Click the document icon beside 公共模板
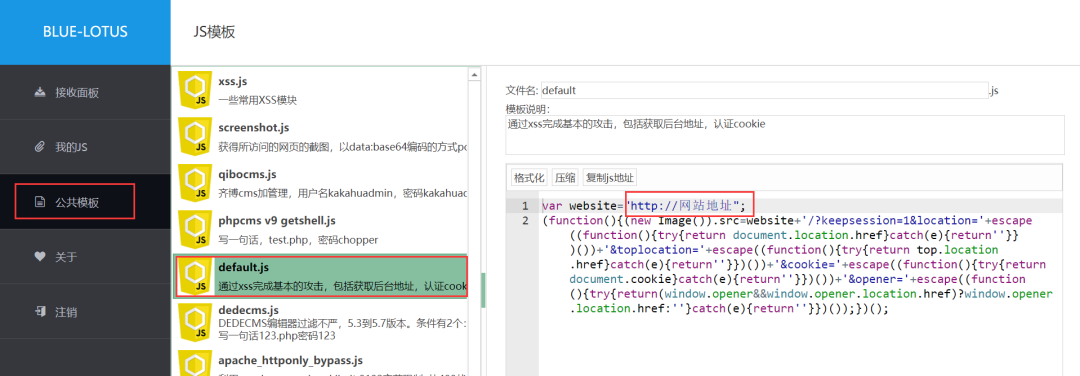This screenshot has width=1080, height=376. pyautogui.click(x=40, y=202)
